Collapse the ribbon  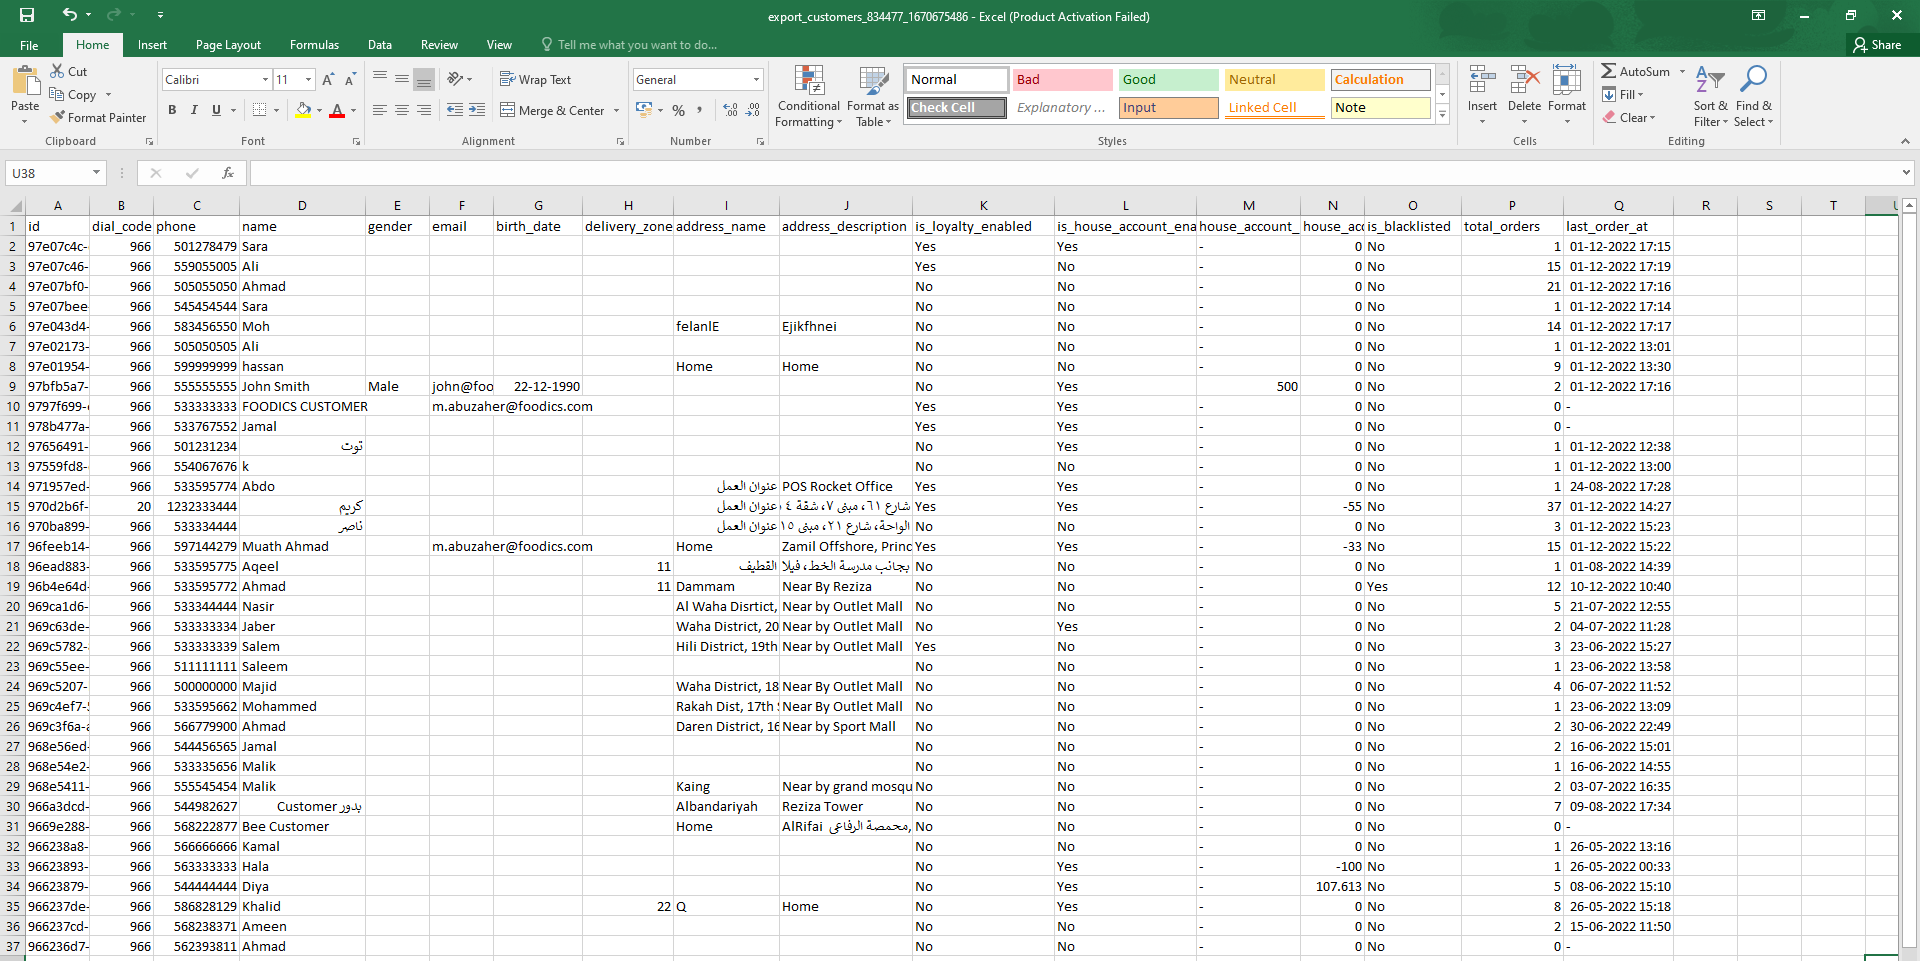pos(1905,141)
